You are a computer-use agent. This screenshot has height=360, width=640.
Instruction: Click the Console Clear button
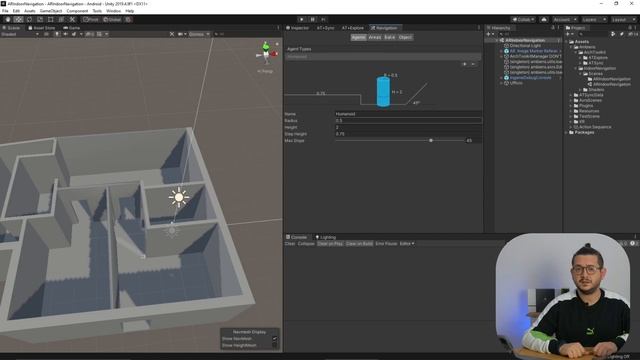[290, 244]
